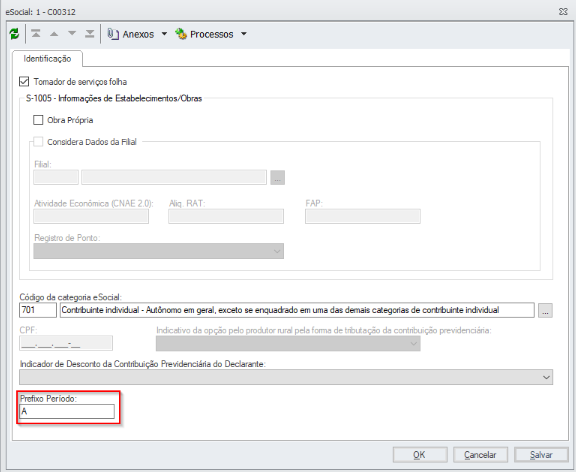This screenshot has height=472, width=576.
Task: Open the Registro de Ponto dropdown
Action: (x=159, y=251)
